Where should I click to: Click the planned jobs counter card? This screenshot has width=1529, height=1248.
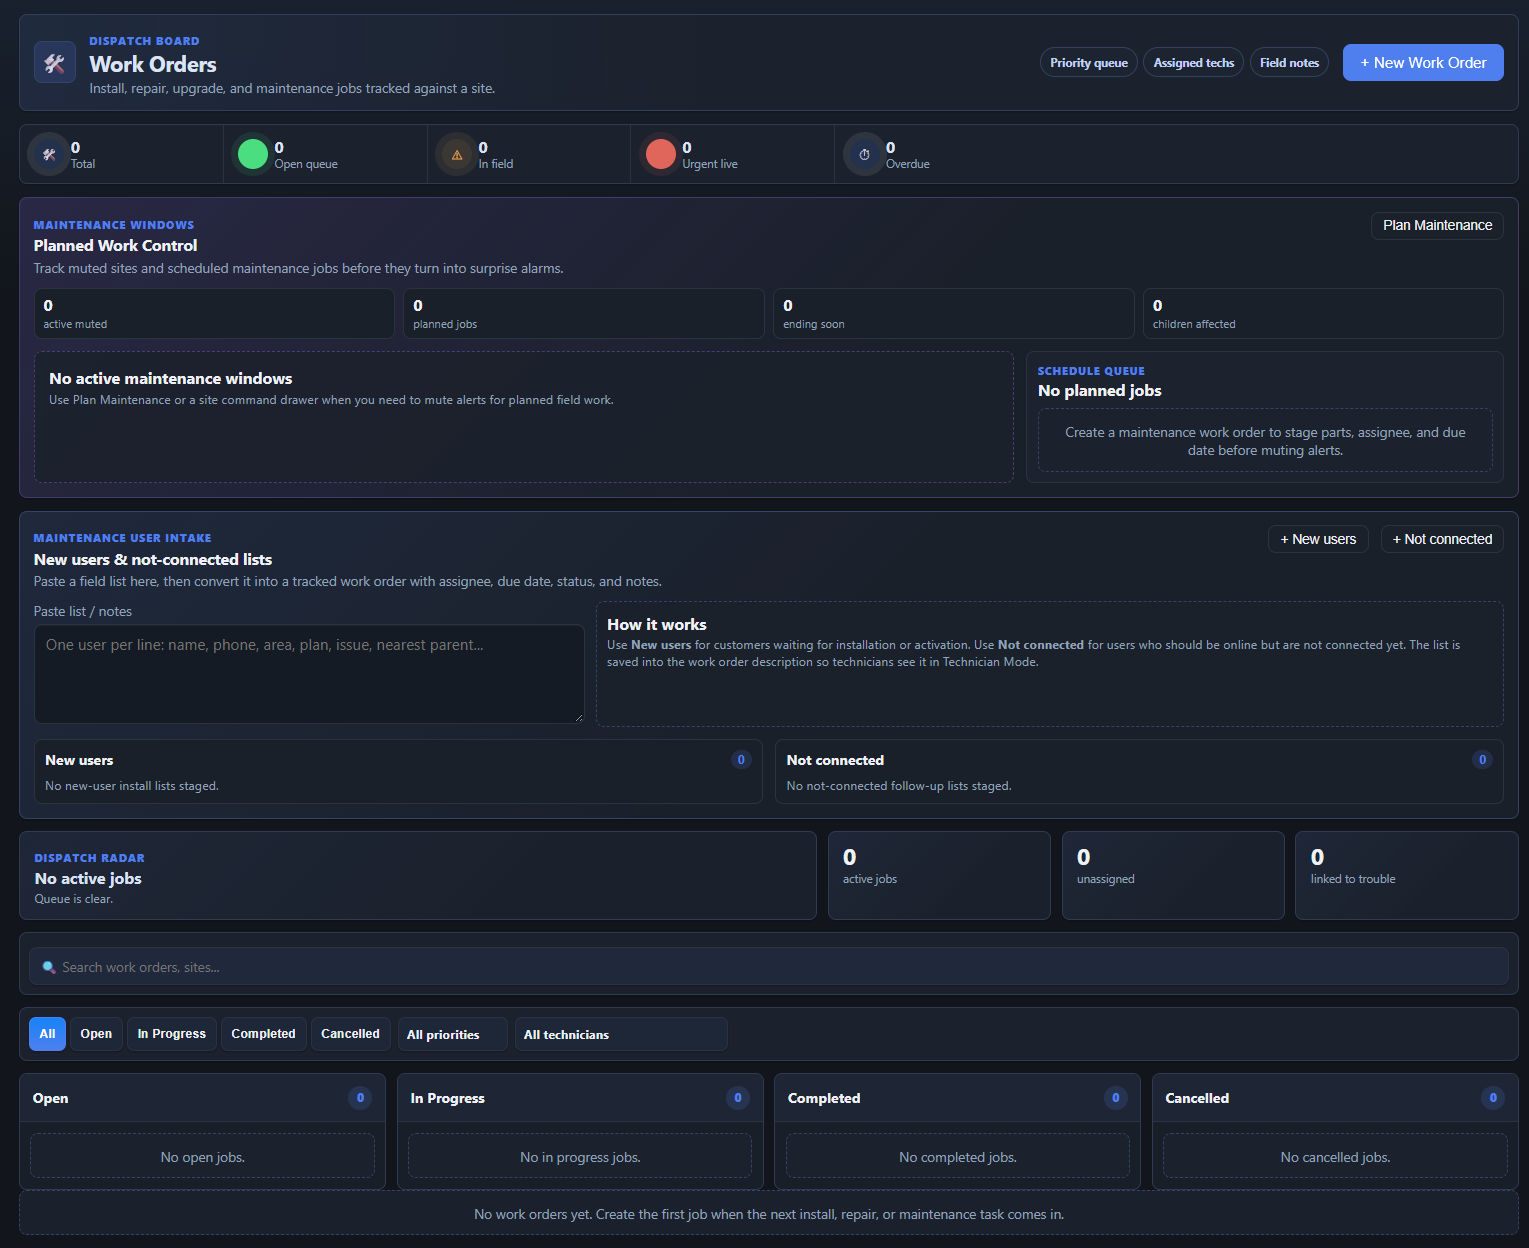click(x=584, y=314)
